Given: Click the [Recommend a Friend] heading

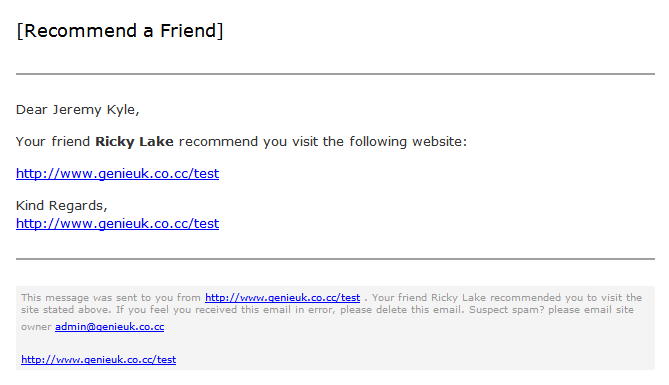Looking at the screenshot, I should pos(120,31).
